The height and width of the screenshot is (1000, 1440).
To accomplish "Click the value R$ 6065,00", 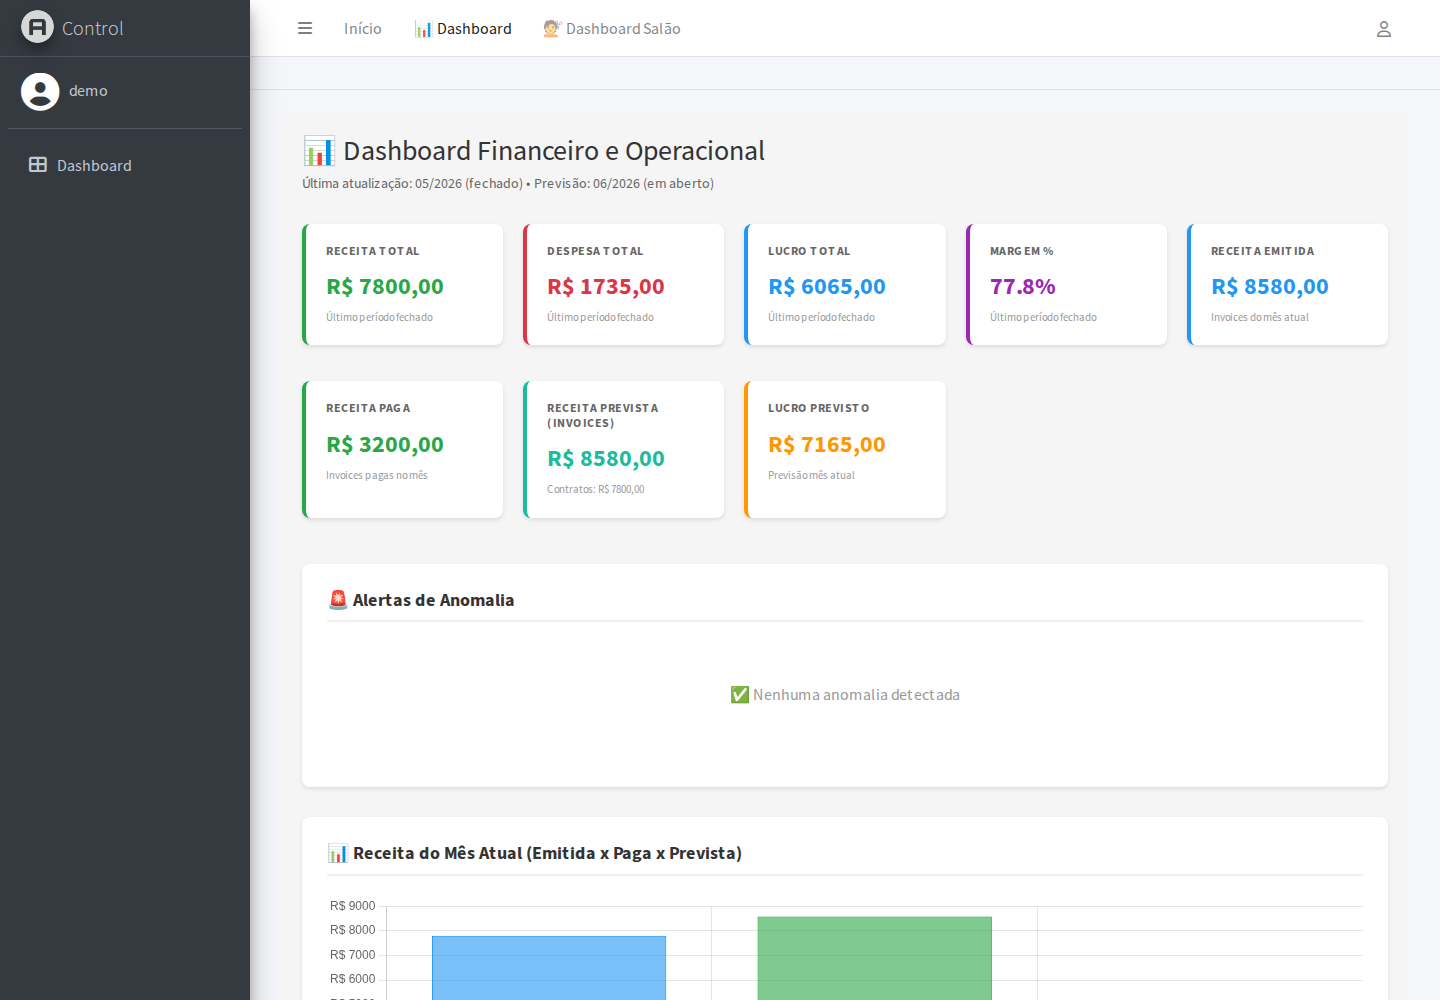I will pyautogui.click(x=827, y=287).
